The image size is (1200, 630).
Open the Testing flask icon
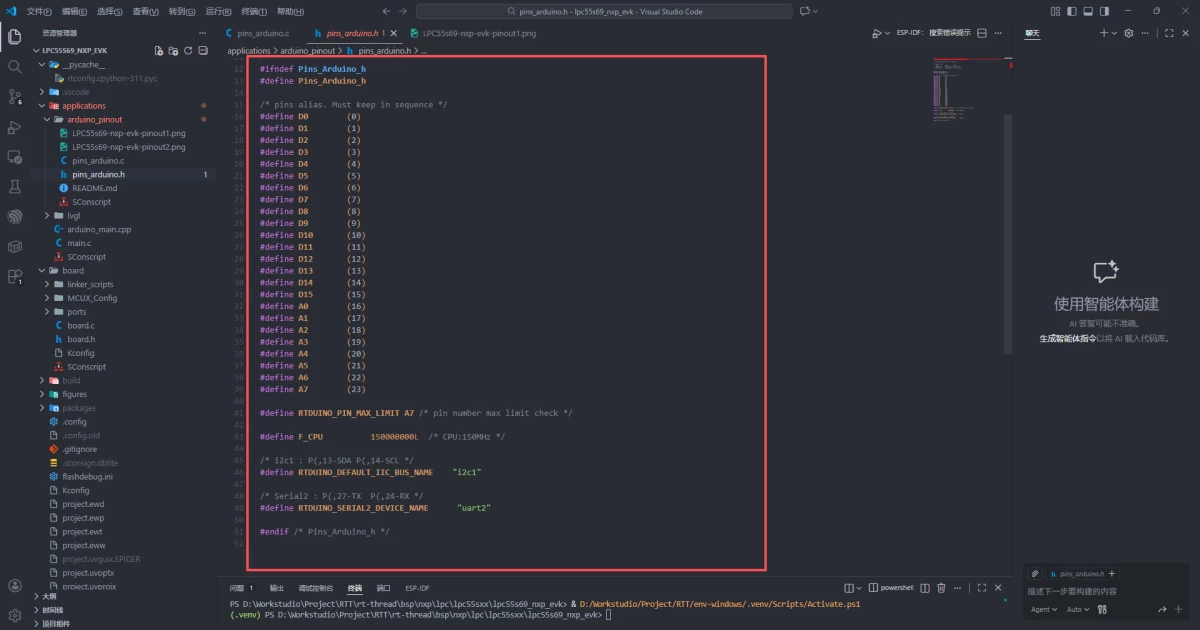pos(14,187)
